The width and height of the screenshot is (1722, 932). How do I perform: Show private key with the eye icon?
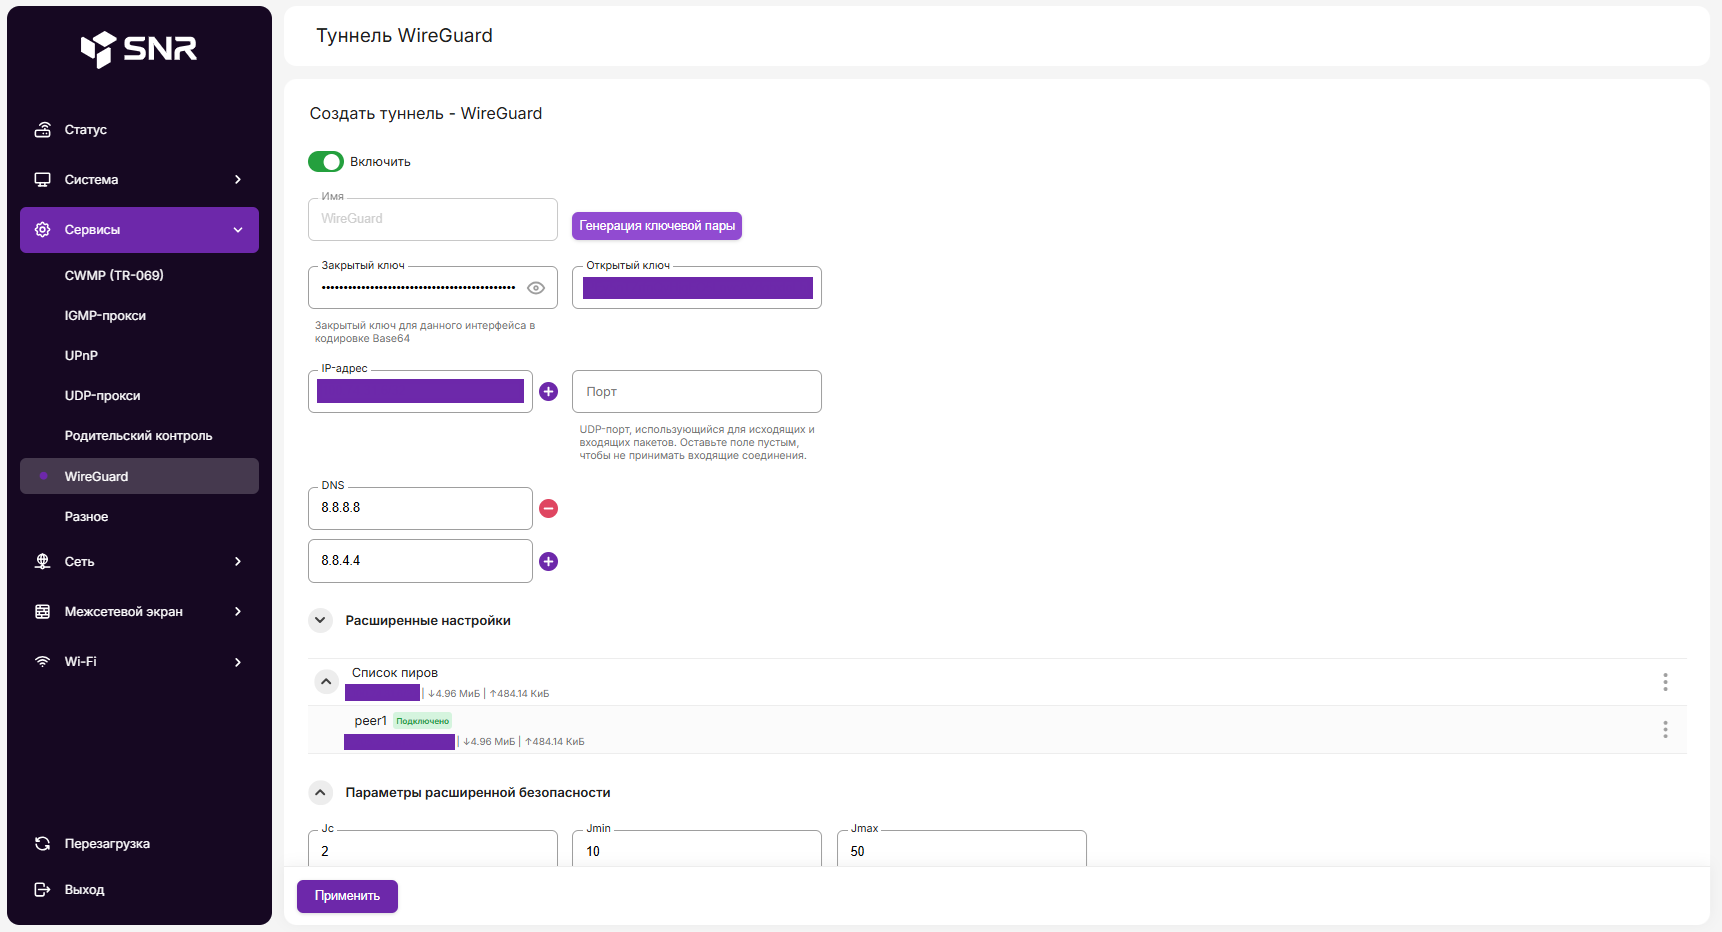coord(536,288)
